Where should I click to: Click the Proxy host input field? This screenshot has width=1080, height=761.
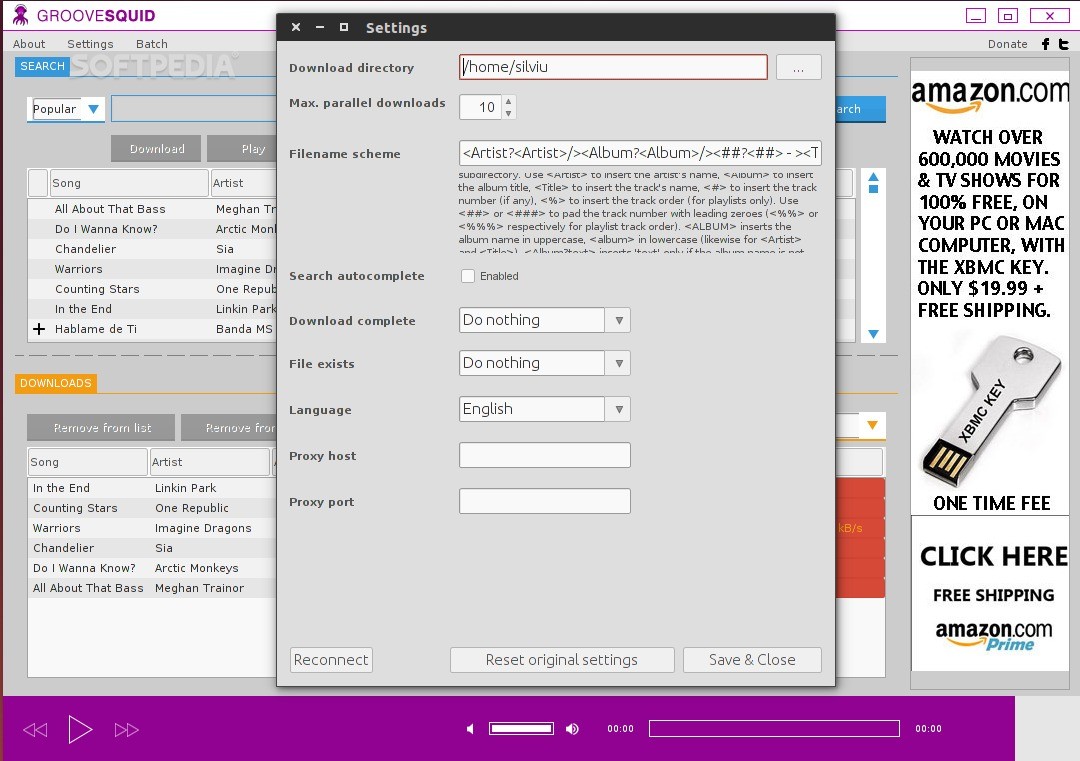tap(544, 455)
